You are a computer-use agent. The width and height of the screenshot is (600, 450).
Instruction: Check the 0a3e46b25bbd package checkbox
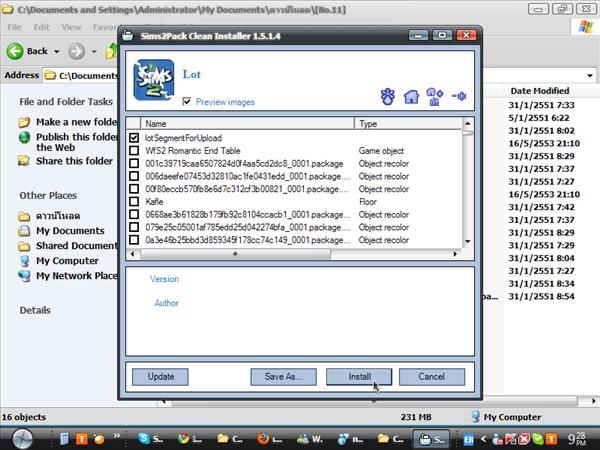134,240
